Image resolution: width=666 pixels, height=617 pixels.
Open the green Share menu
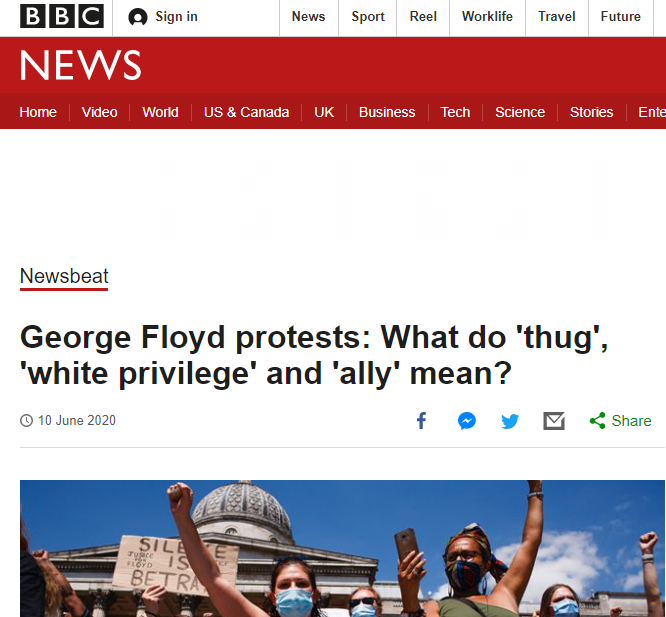pyautogui.click(x=621, y=421)
